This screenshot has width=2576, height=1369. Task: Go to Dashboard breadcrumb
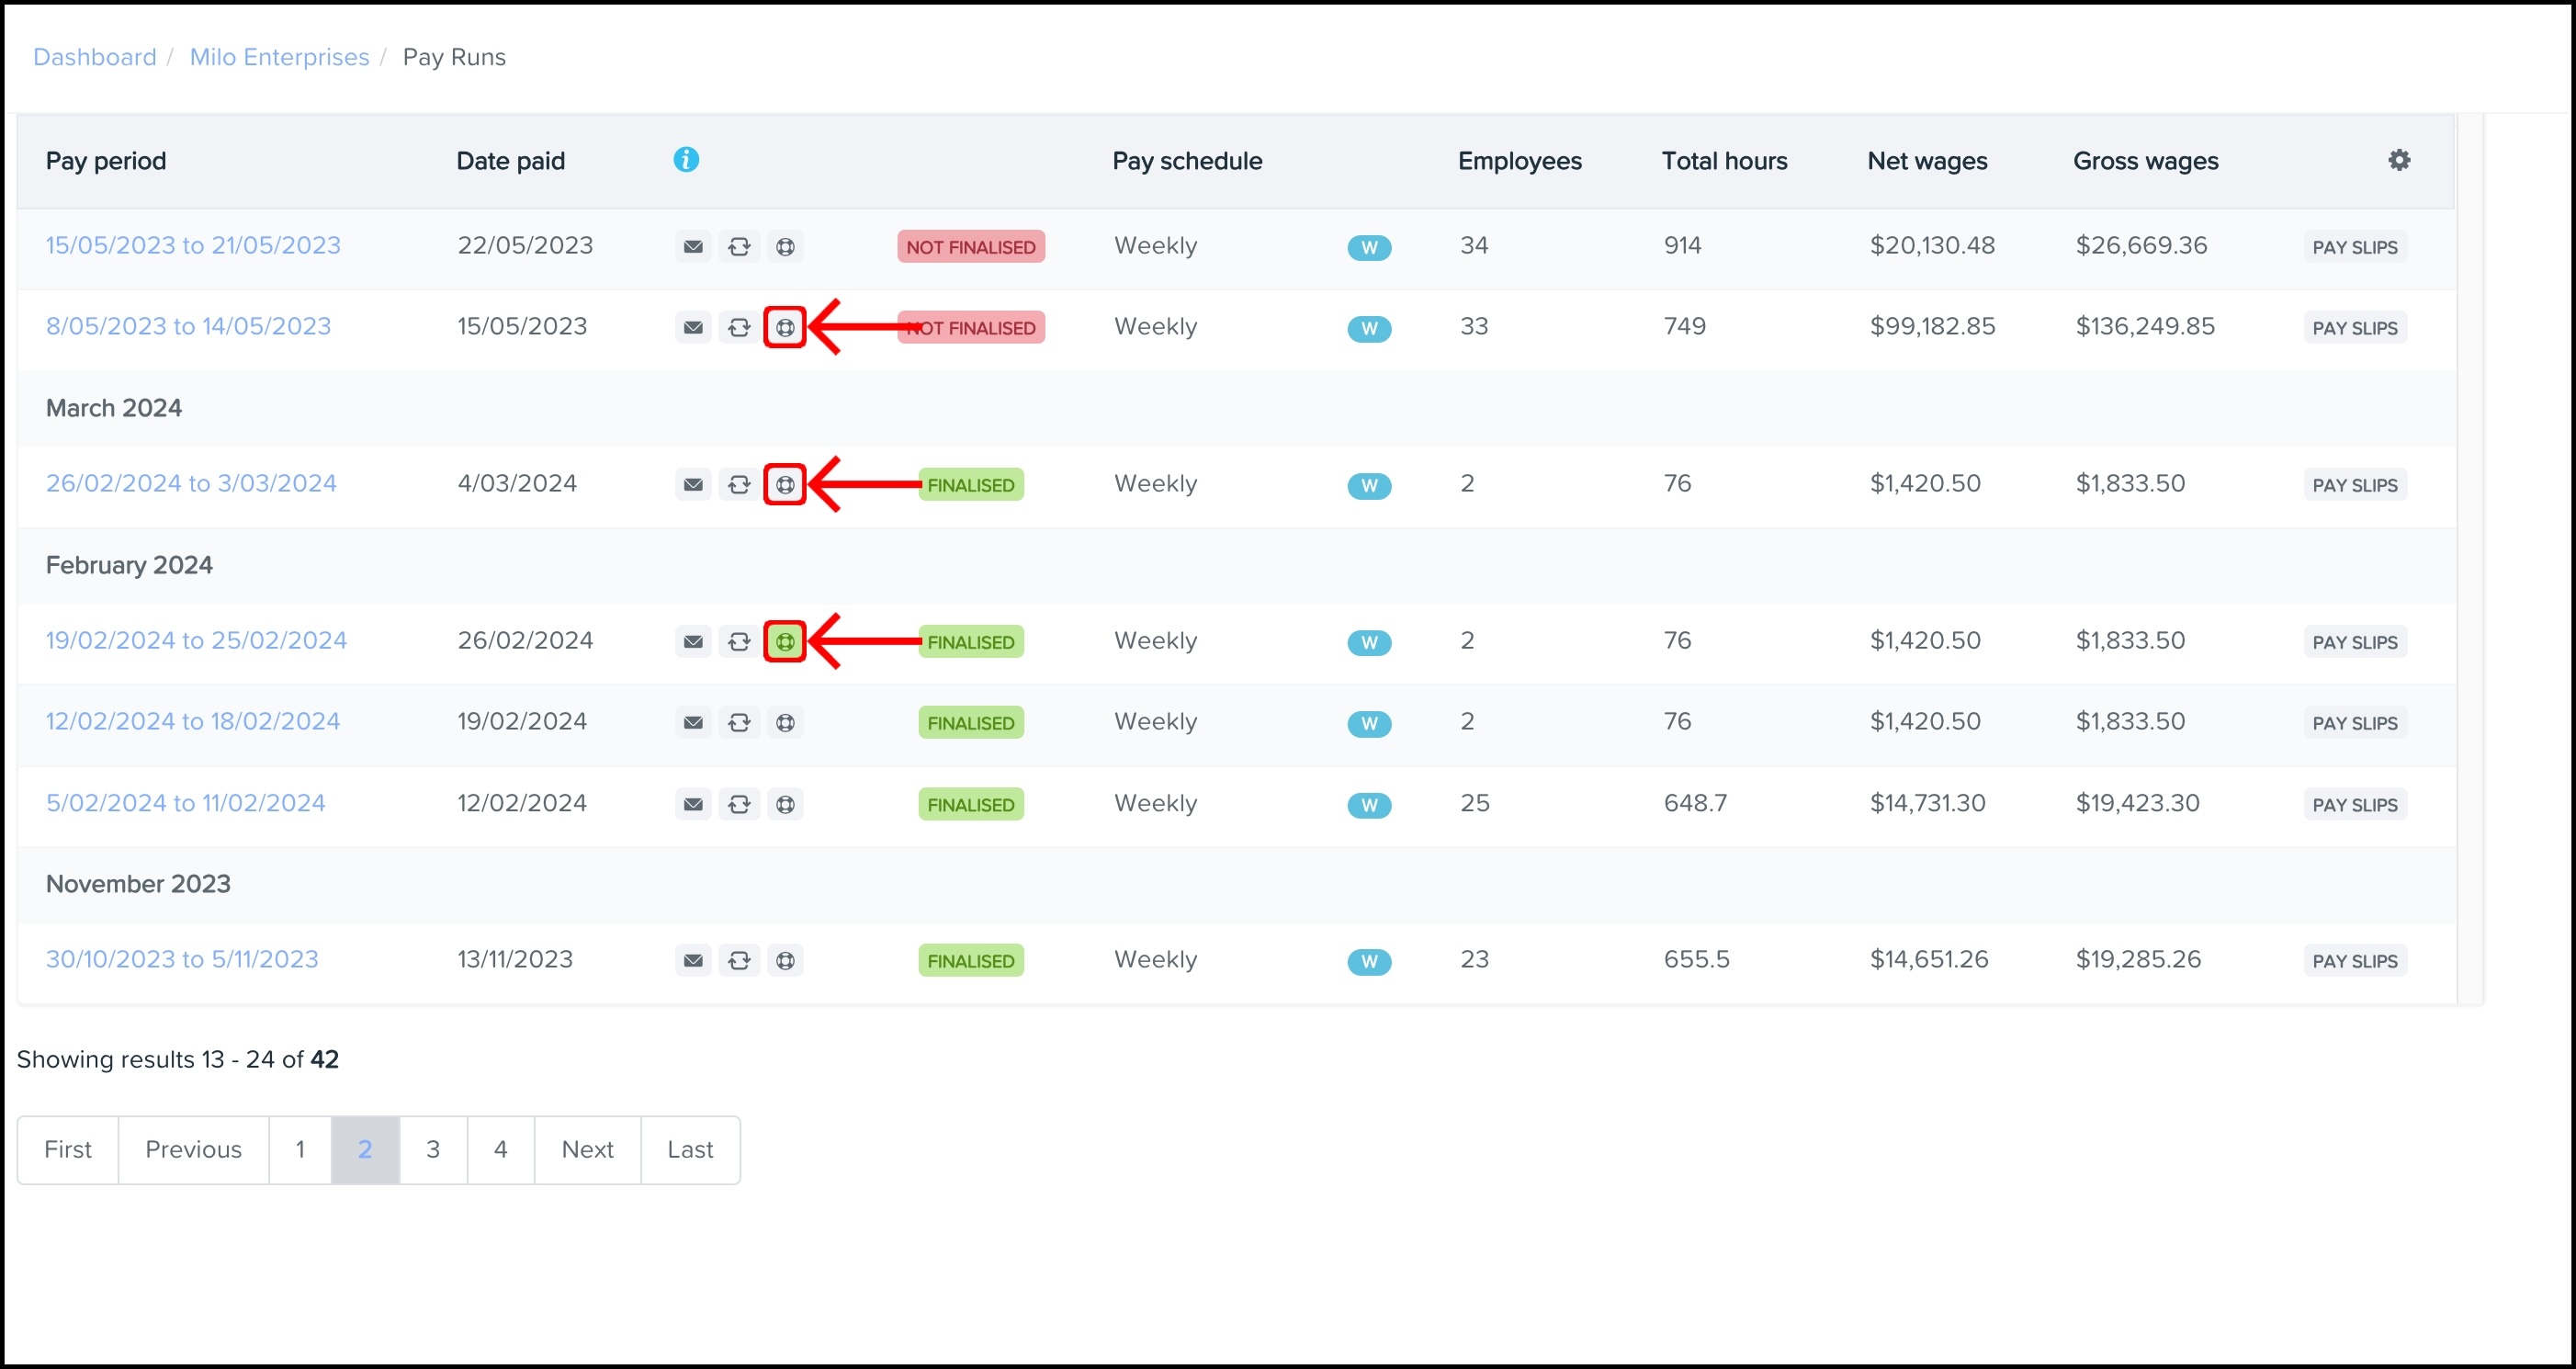[x=95, y=57]
